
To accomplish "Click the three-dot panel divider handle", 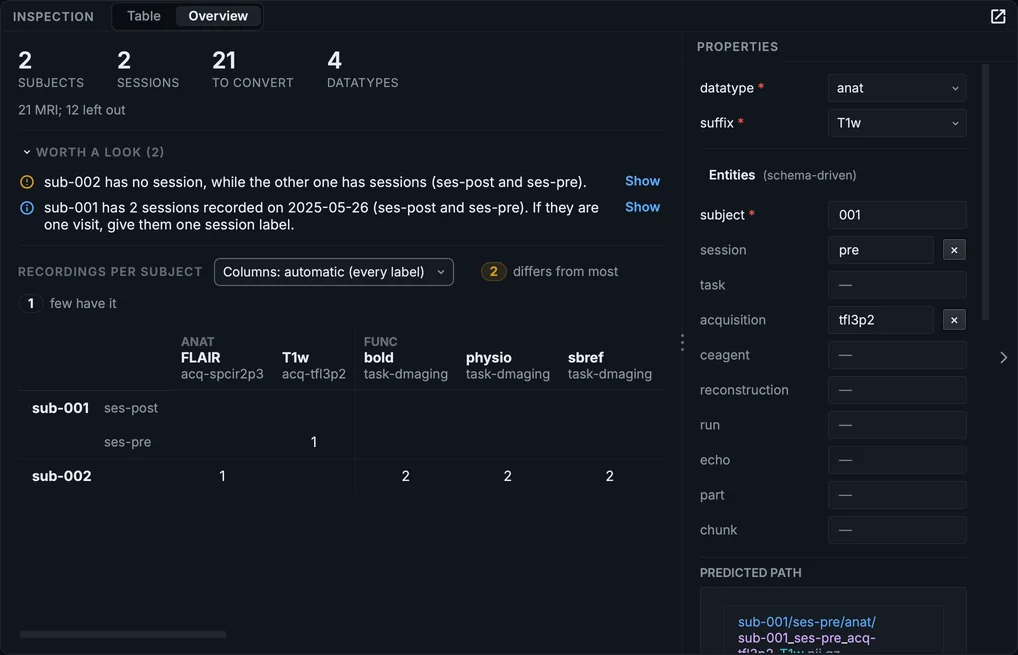I will tap(682, 342).
